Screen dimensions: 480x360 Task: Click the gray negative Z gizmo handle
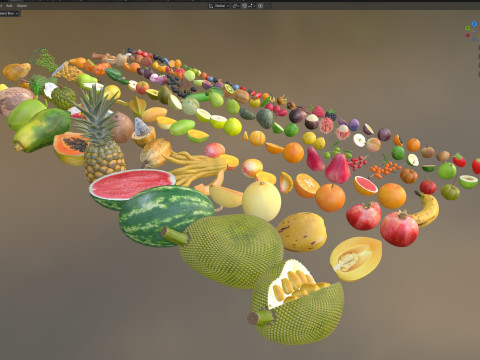pyautogui.click(x=474, y=39)
